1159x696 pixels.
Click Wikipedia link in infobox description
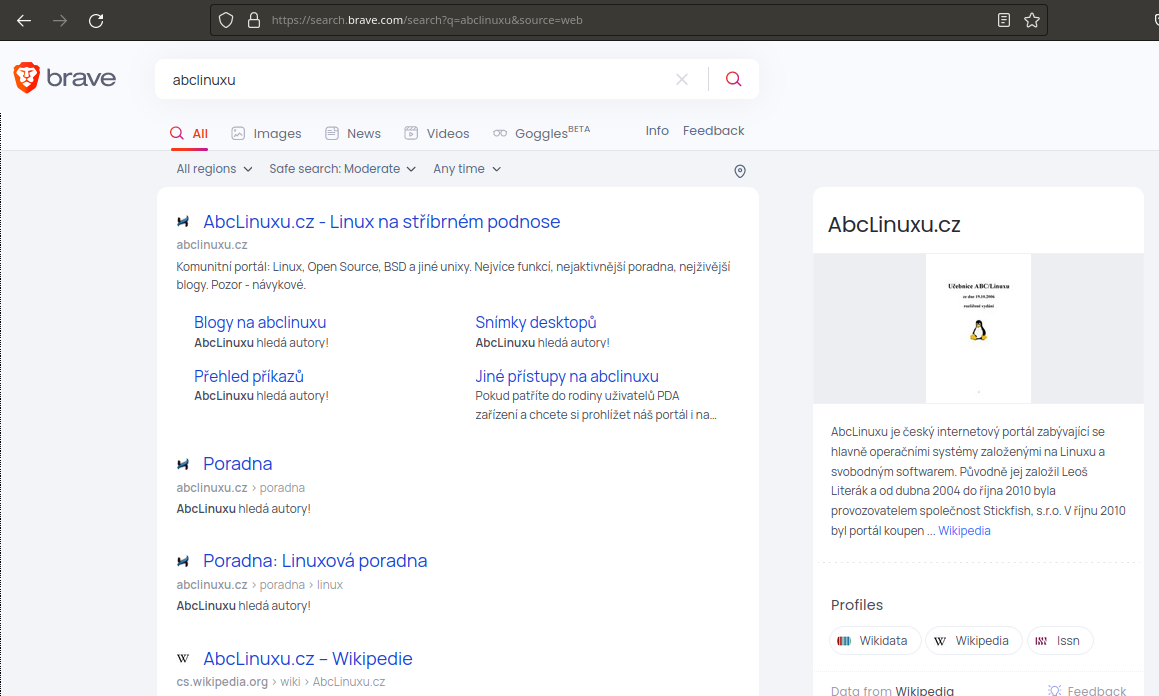pos(964,530)
